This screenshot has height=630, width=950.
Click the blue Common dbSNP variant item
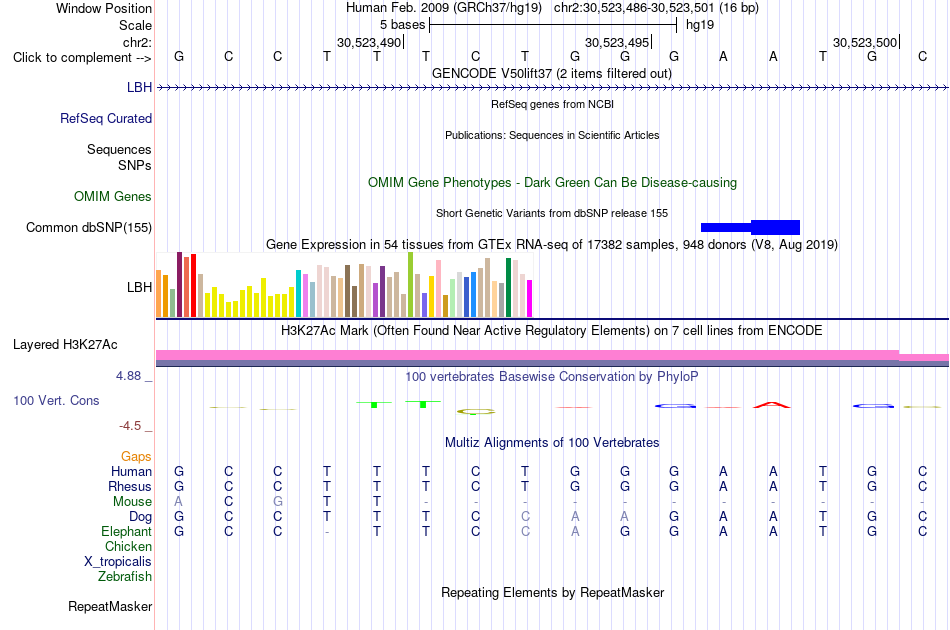tap(751, 227)
